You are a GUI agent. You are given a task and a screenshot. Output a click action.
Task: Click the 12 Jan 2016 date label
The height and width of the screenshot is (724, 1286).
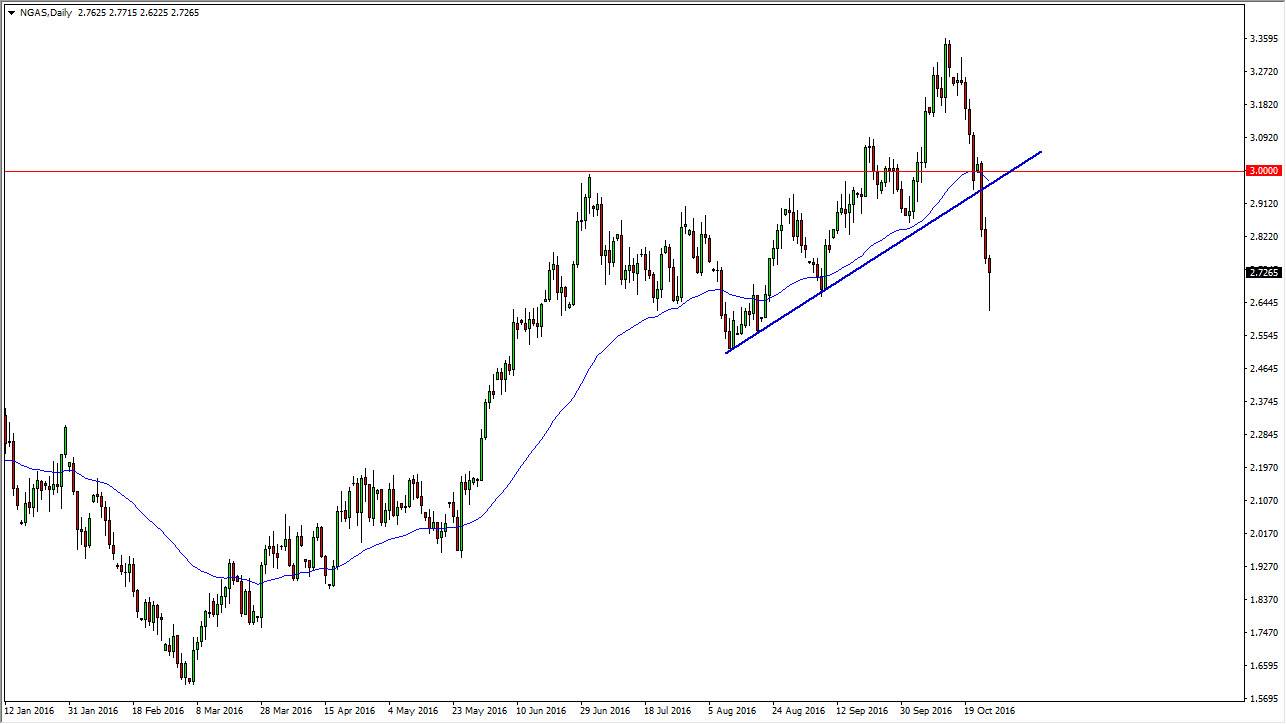pos(30,712)
